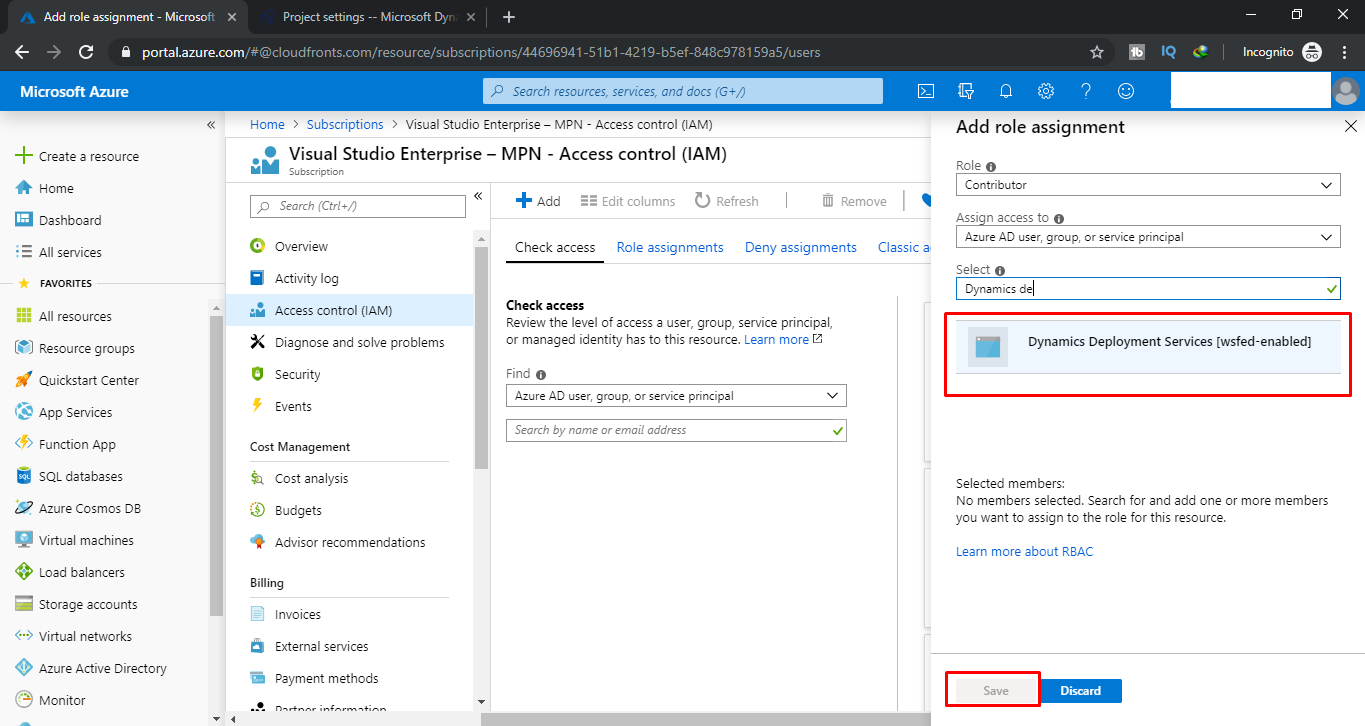Click the Select field info icon

pos(1000,270)
